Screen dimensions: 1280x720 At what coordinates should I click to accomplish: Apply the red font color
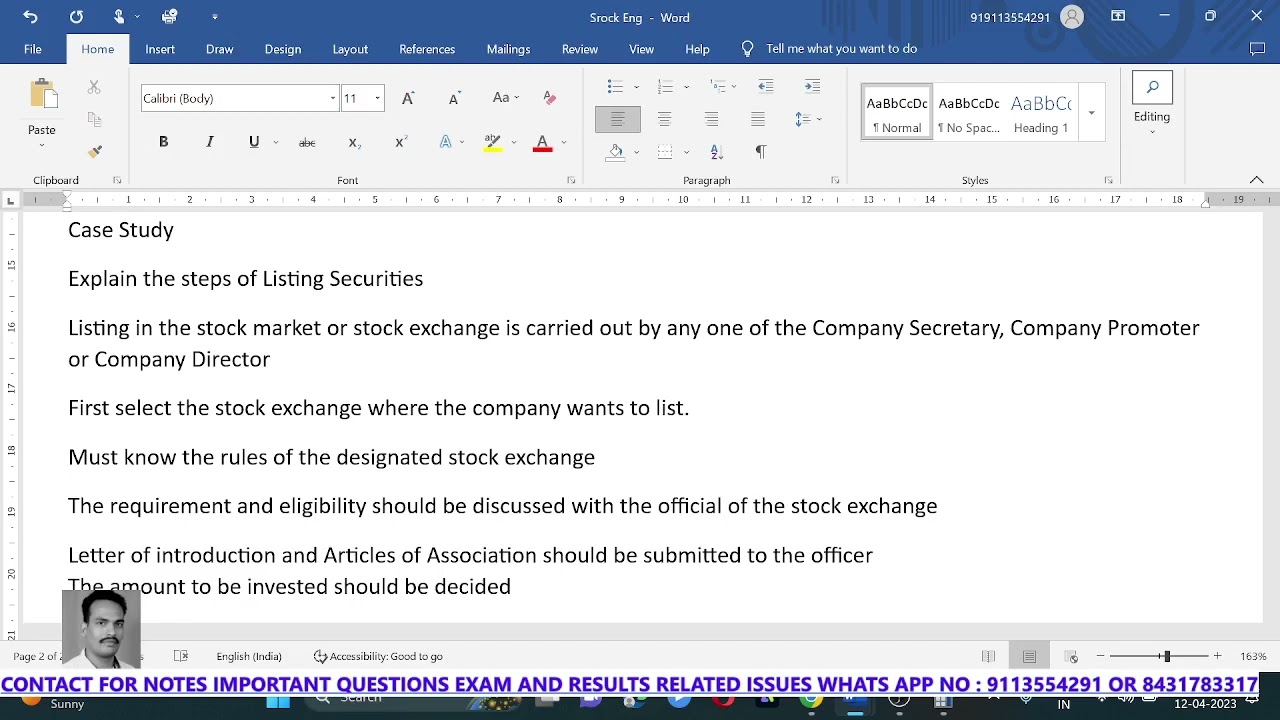[x=542, y=142]
